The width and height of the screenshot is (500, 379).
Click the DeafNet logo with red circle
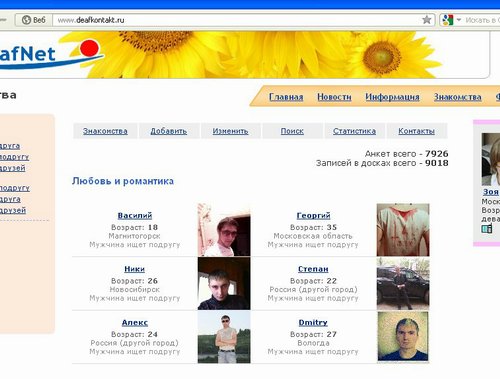coord(50,54)
